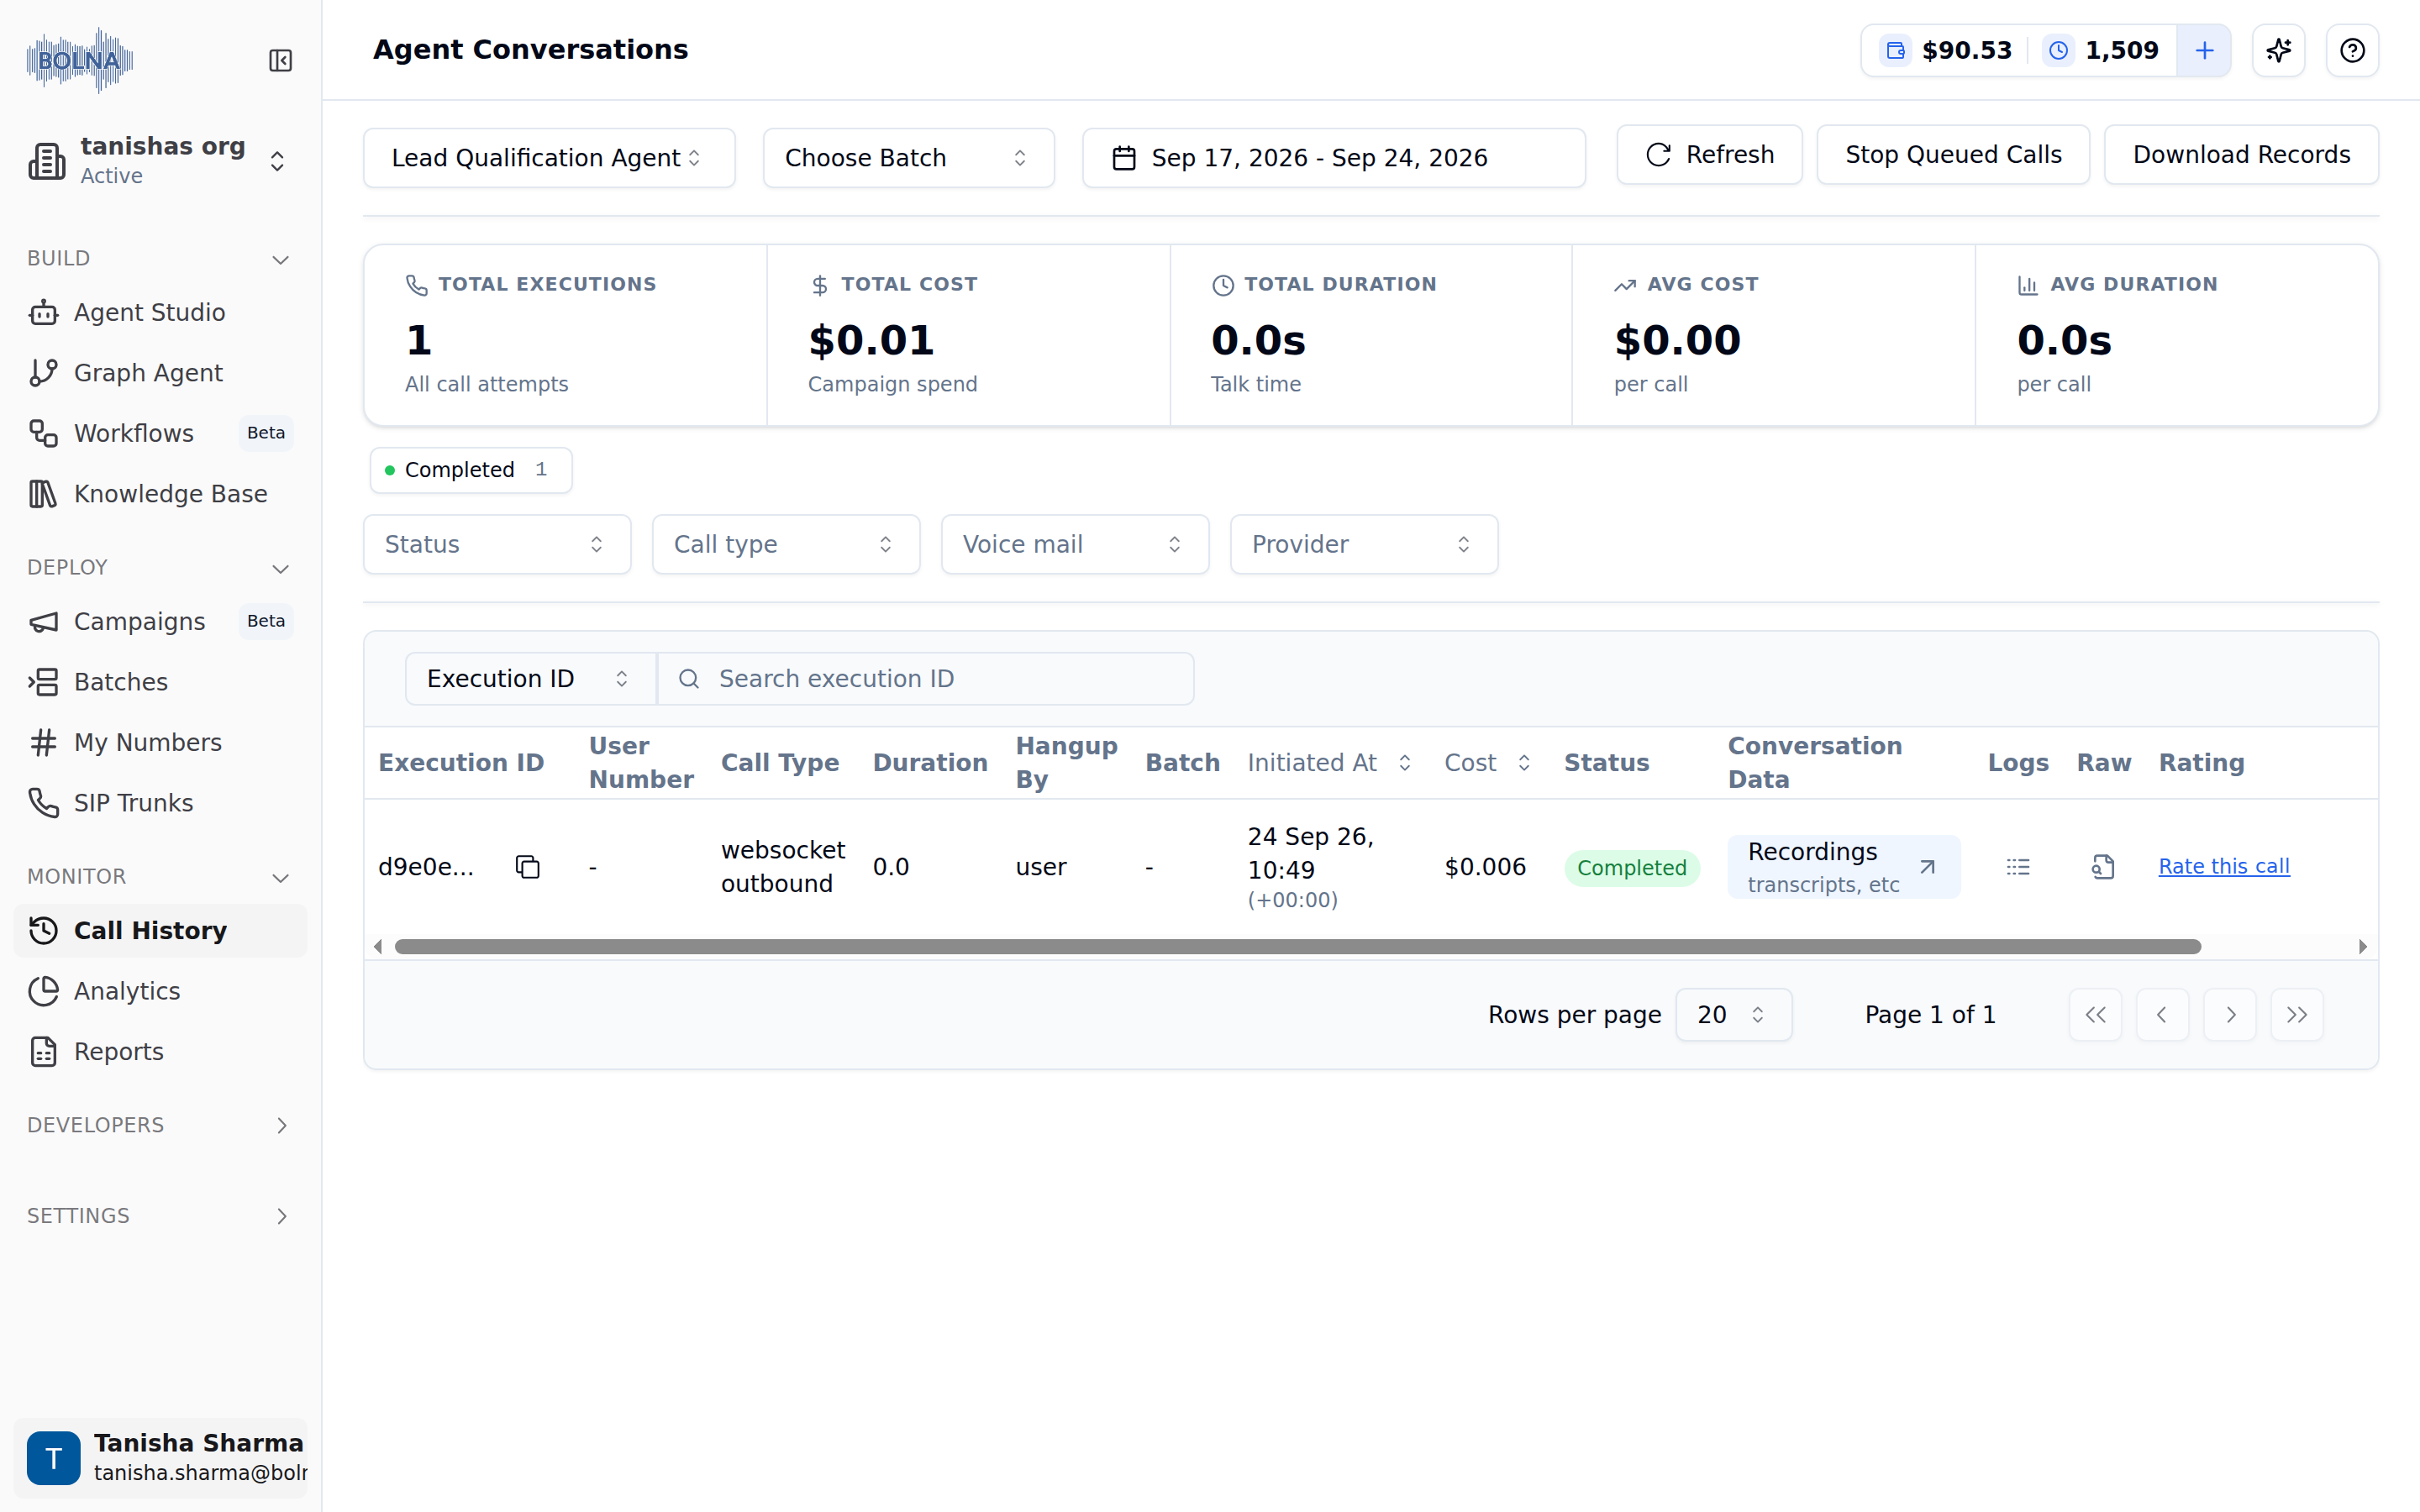The image size is (2420, 1512).
Task: Open Recordings transcripts link for the call
Action: pos(1843,867)
